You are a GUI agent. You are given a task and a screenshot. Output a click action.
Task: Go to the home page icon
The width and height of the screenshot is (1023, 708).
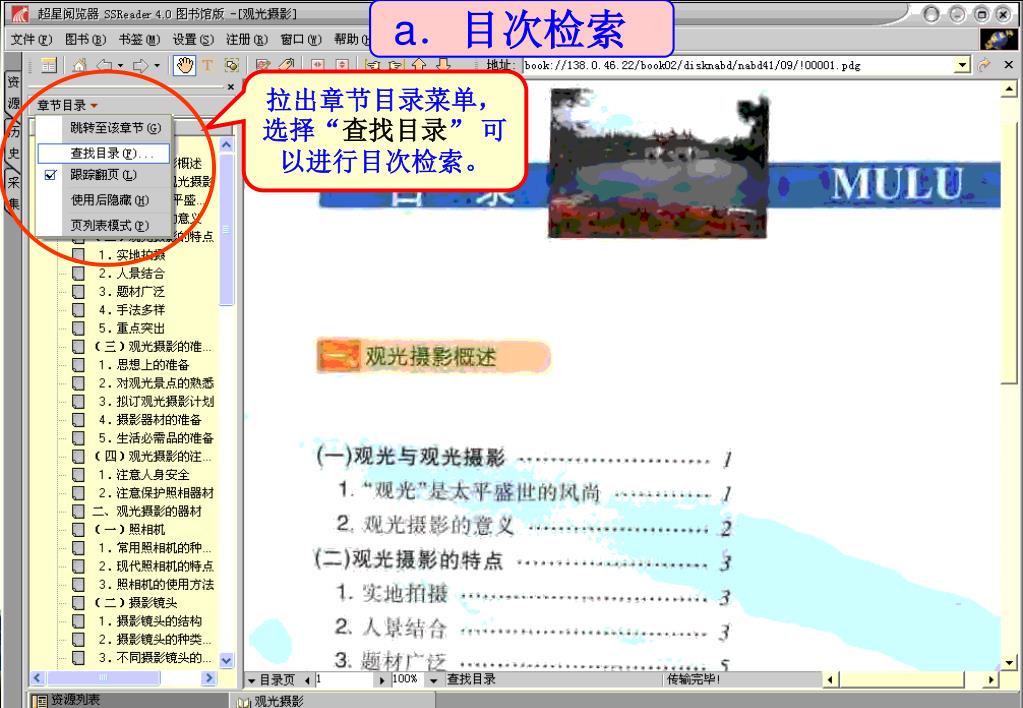point(80,65)
